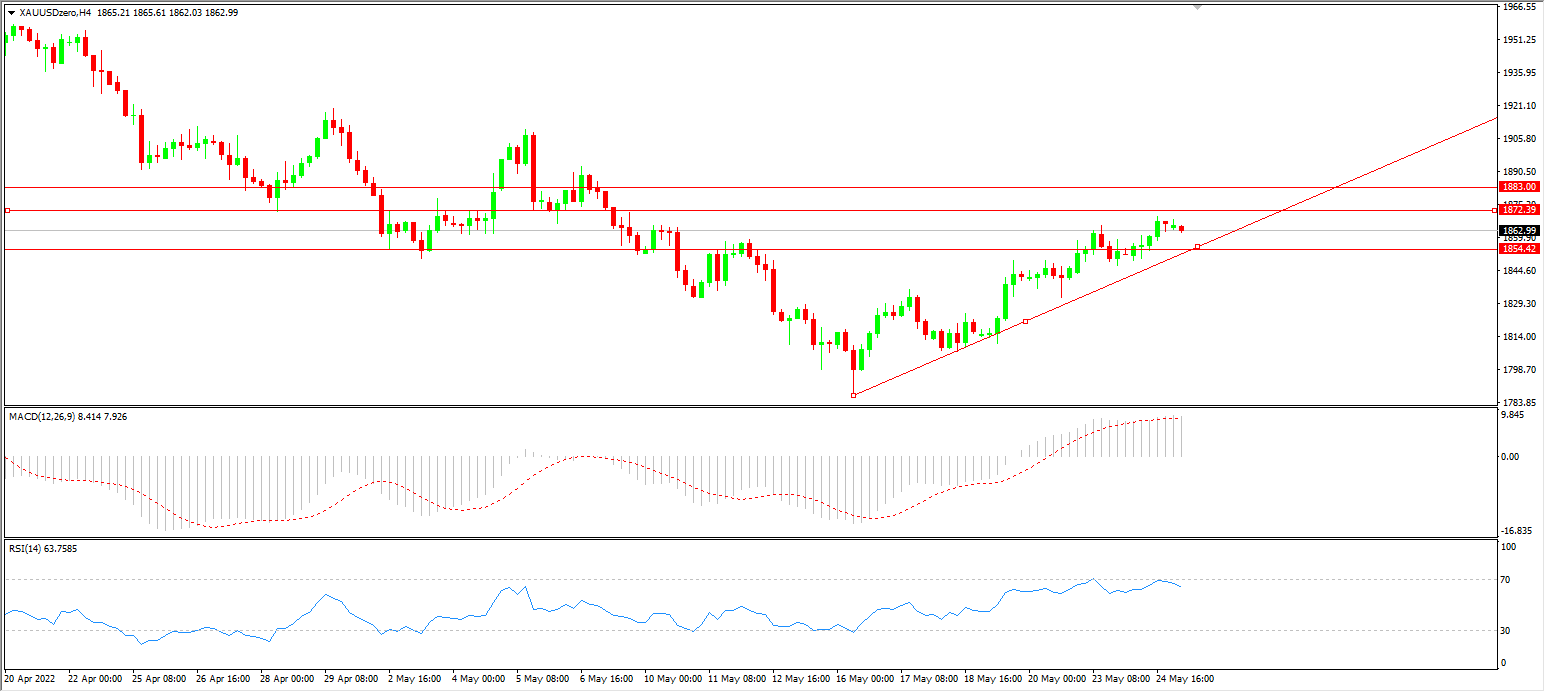The width and height of the screenshot is (1545, 692).
Task: Click the 24 May 16:00 time label
Action: (x=1184, y=678)
